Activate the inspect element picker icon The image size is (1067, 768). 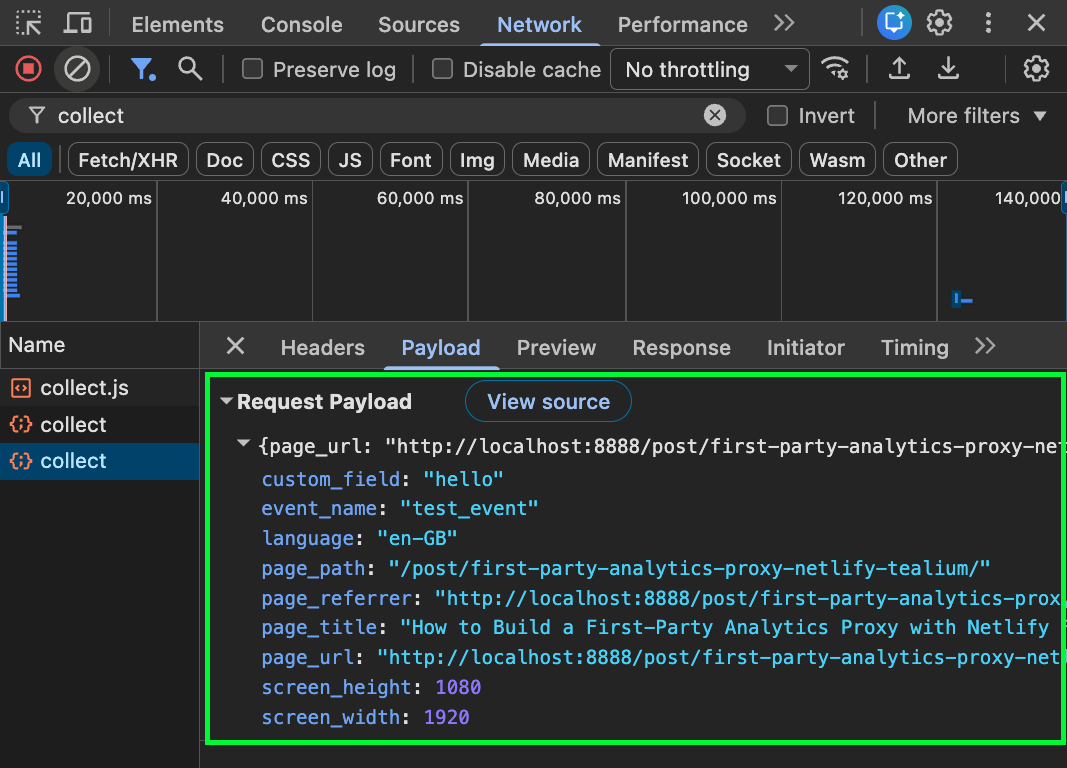click(29, 24)
